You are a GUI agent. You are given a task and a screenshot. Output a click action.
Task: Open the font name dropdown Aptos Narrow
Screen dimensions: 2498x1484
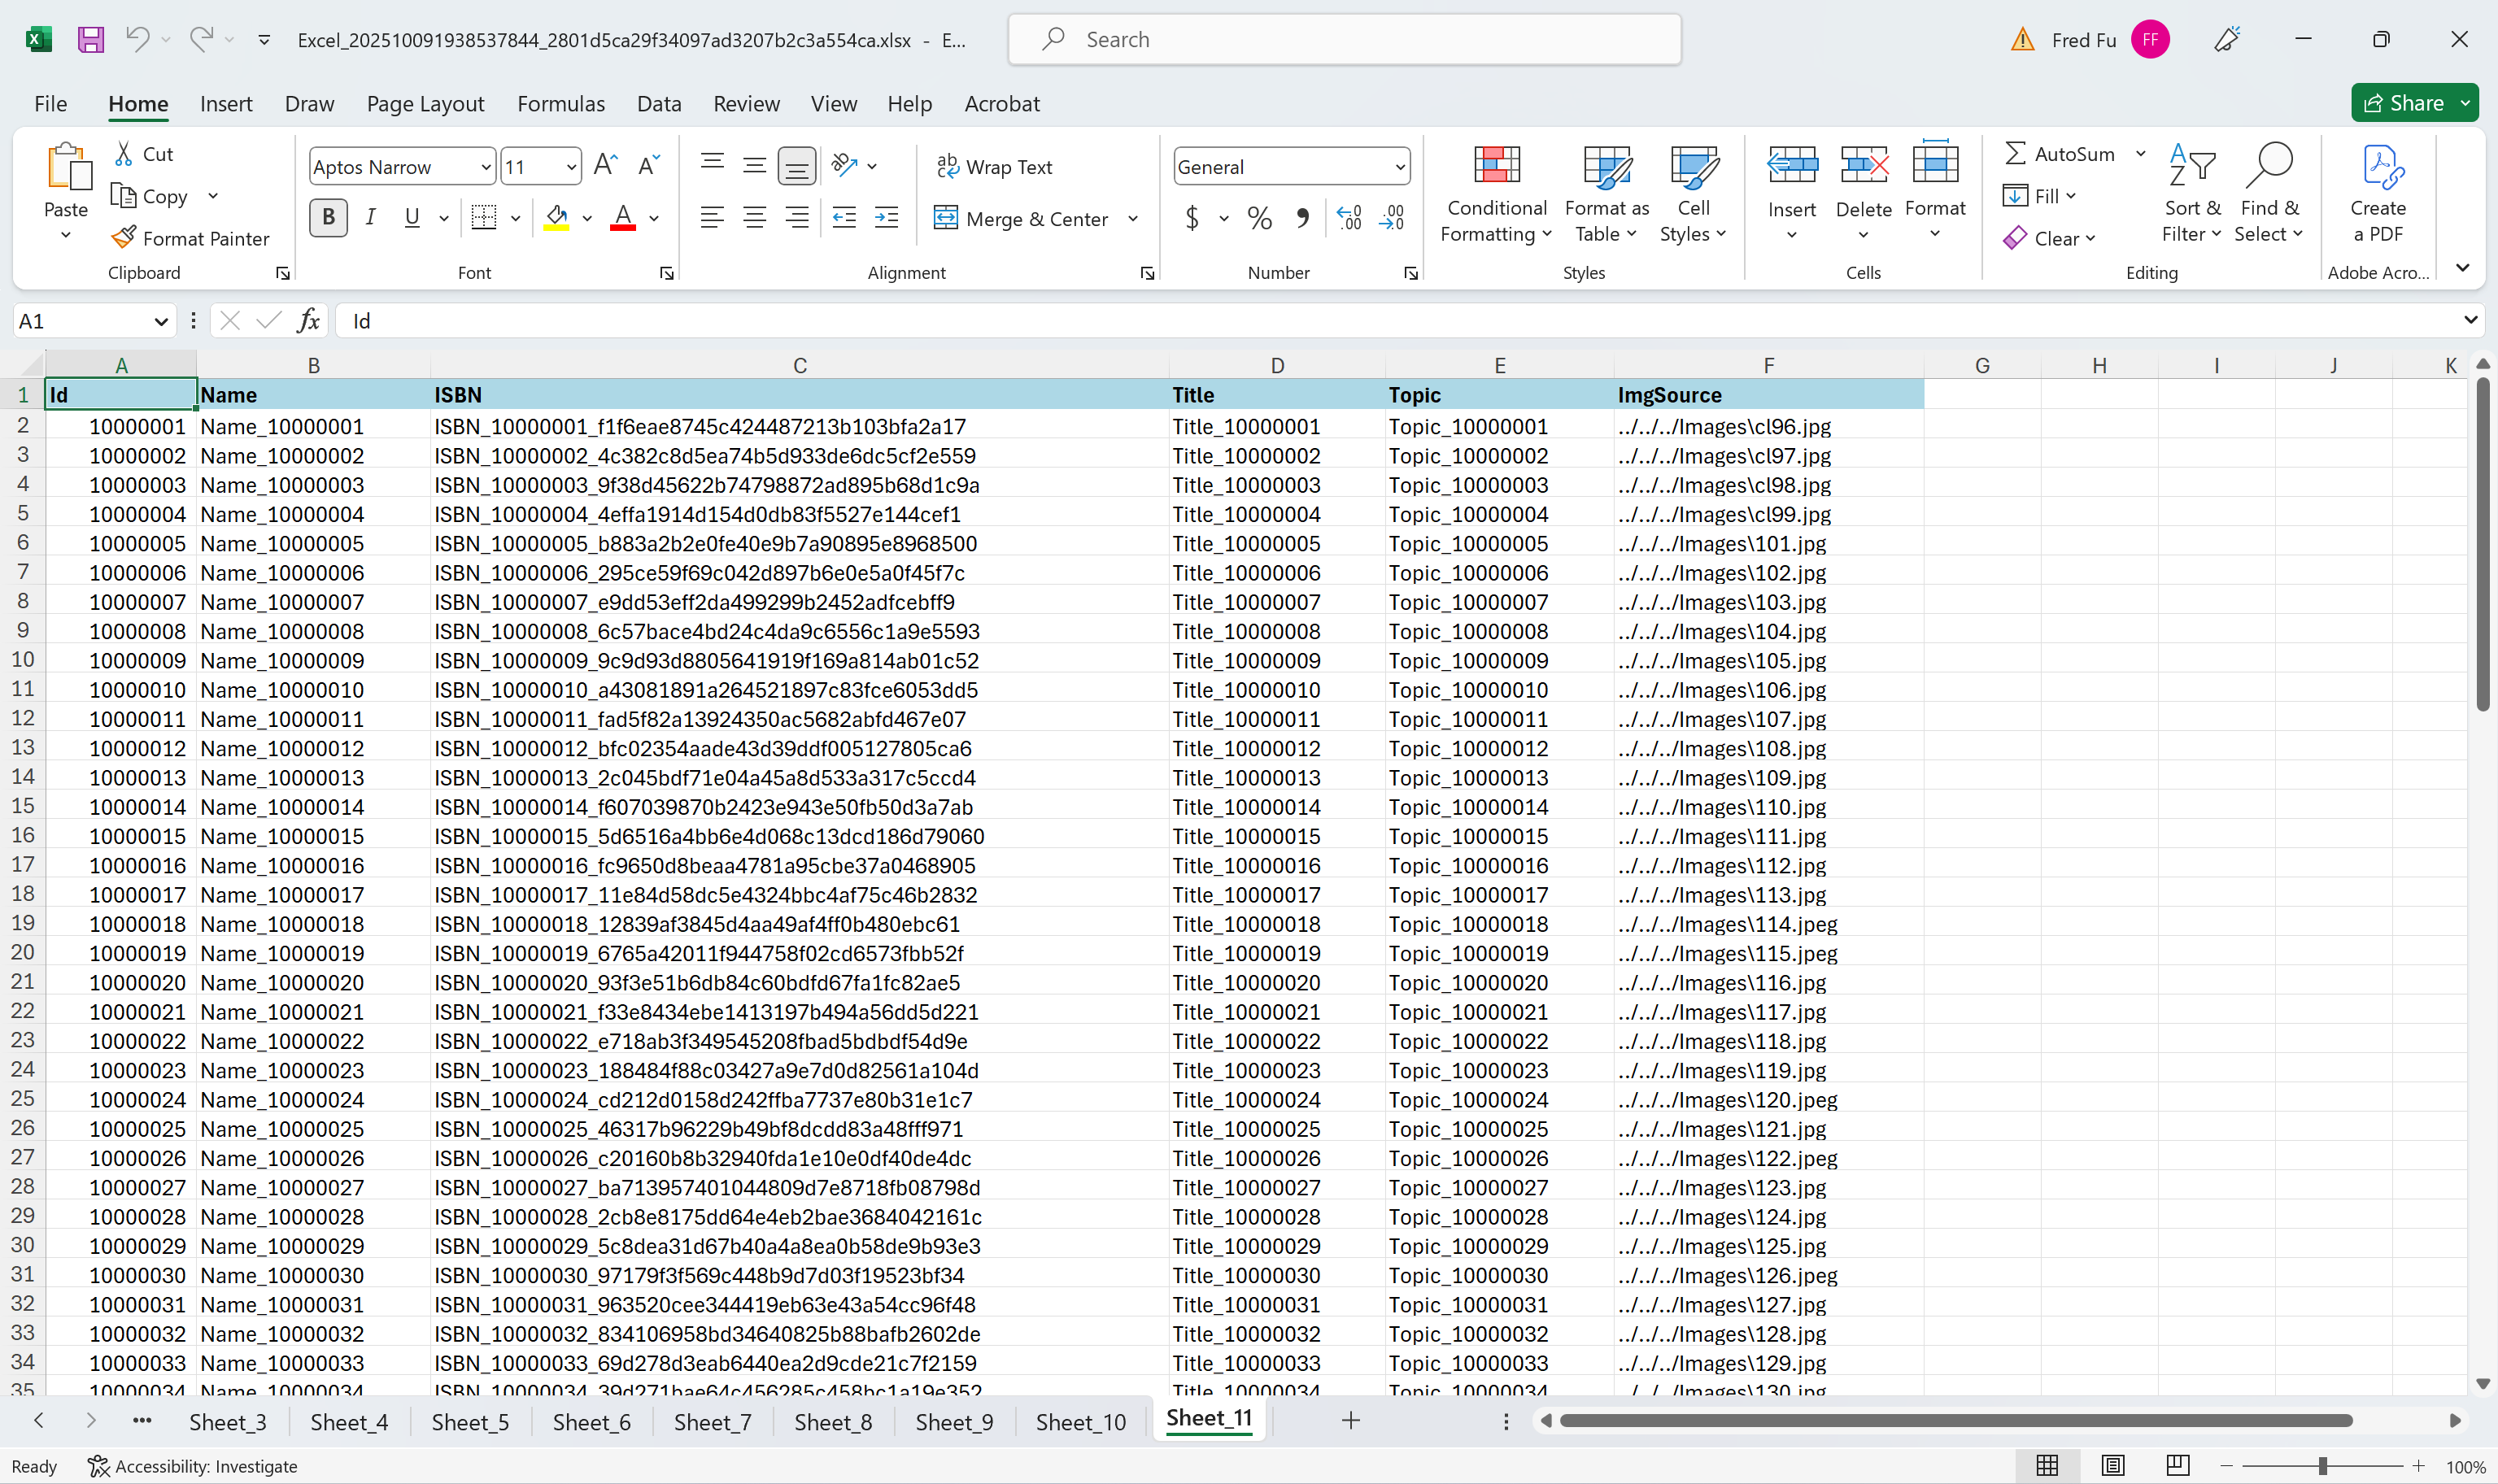point(486,167)
